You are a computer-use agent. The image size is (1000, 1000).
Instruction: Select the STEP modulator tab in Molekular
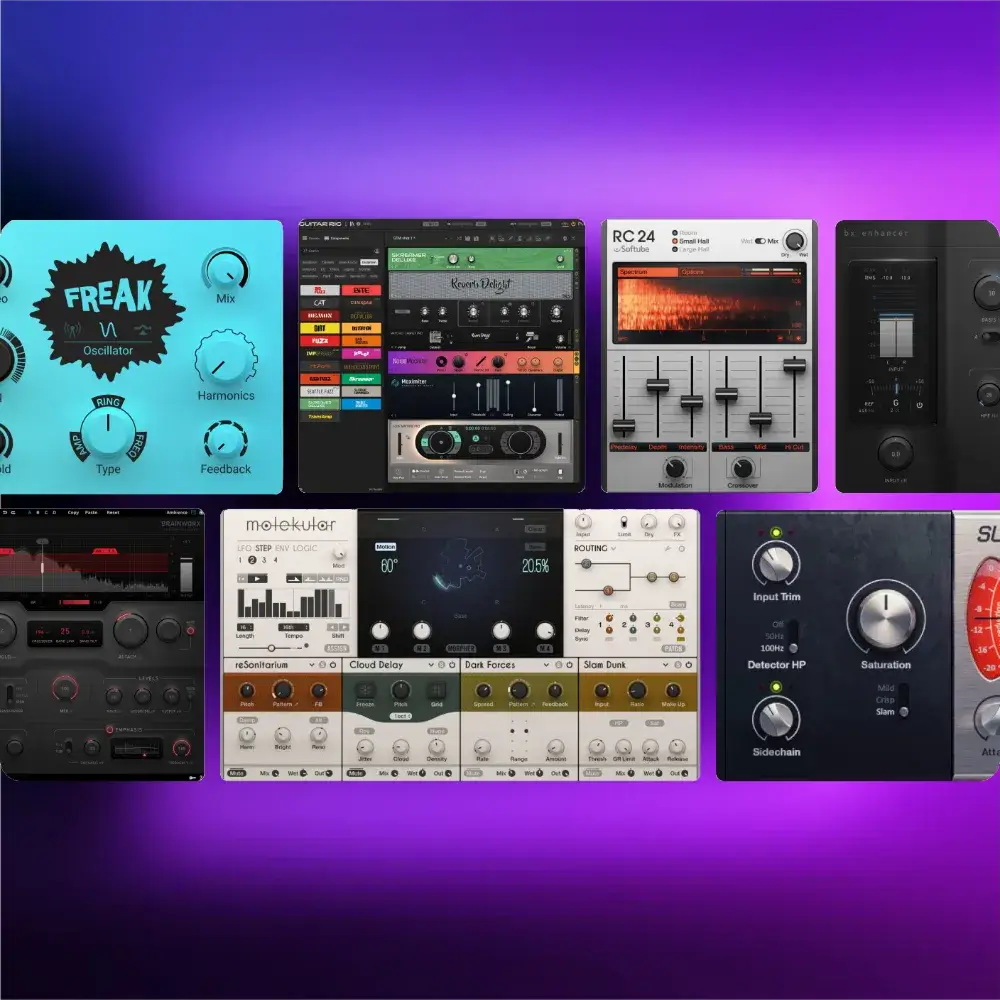(x=263, y=548)
